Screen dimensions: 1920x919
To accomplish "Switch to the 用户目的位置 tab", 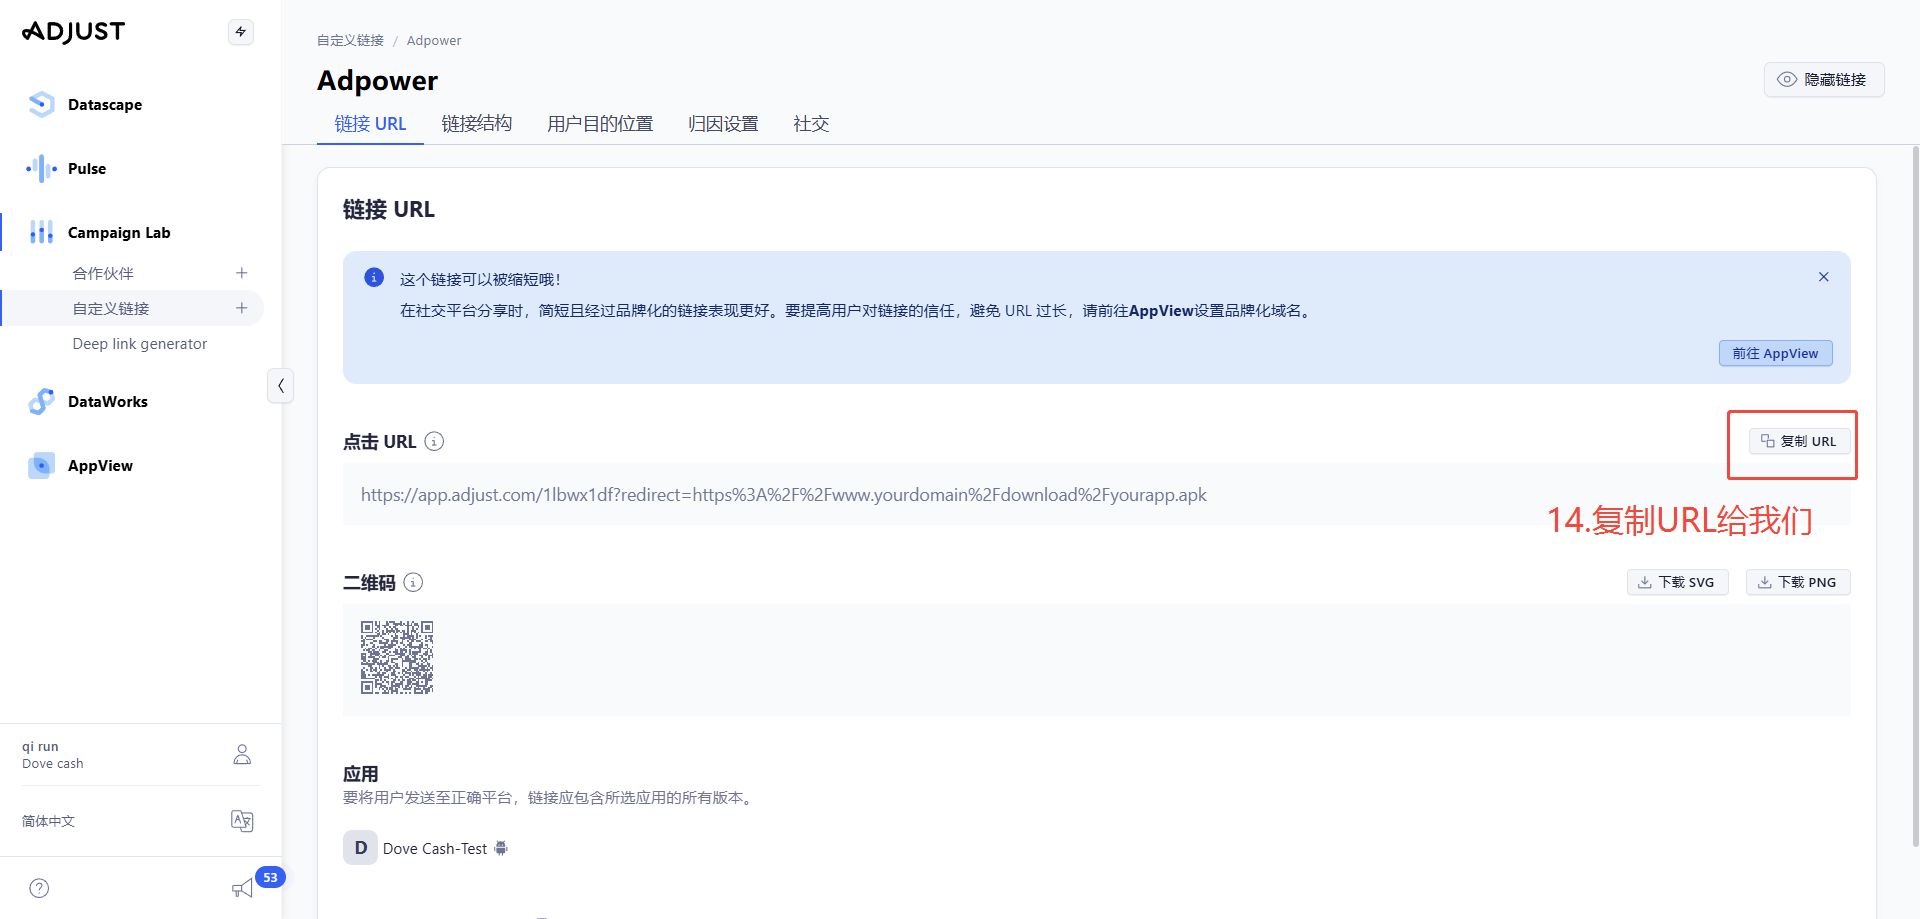I will pos(600,124).
